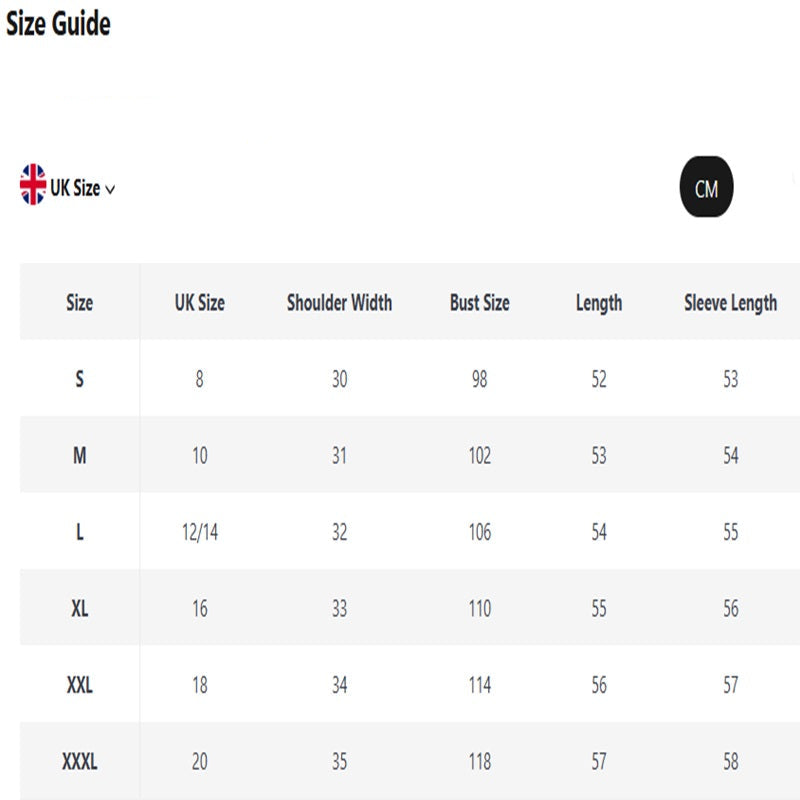Click the Size column header

click(79, 303)
